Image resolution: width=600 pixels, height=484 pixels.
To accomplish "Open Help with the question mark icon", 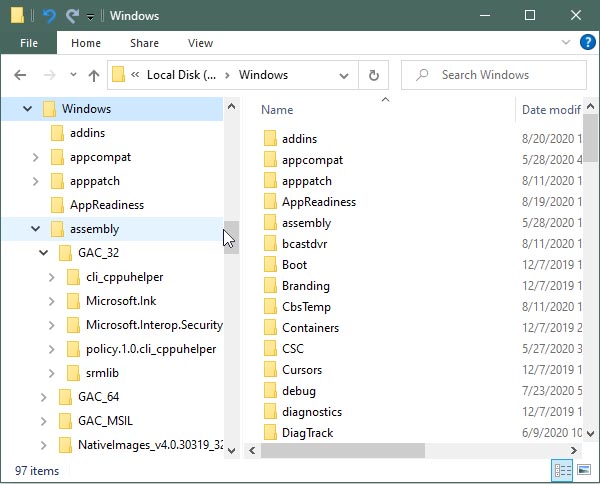I will (x=587, y=42).
